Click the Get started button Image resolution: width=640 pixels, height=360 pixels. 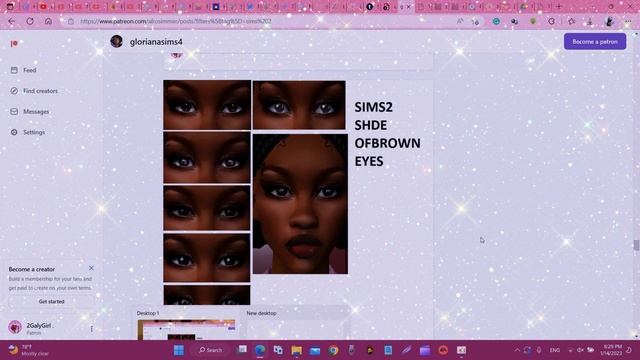(51, 301)
